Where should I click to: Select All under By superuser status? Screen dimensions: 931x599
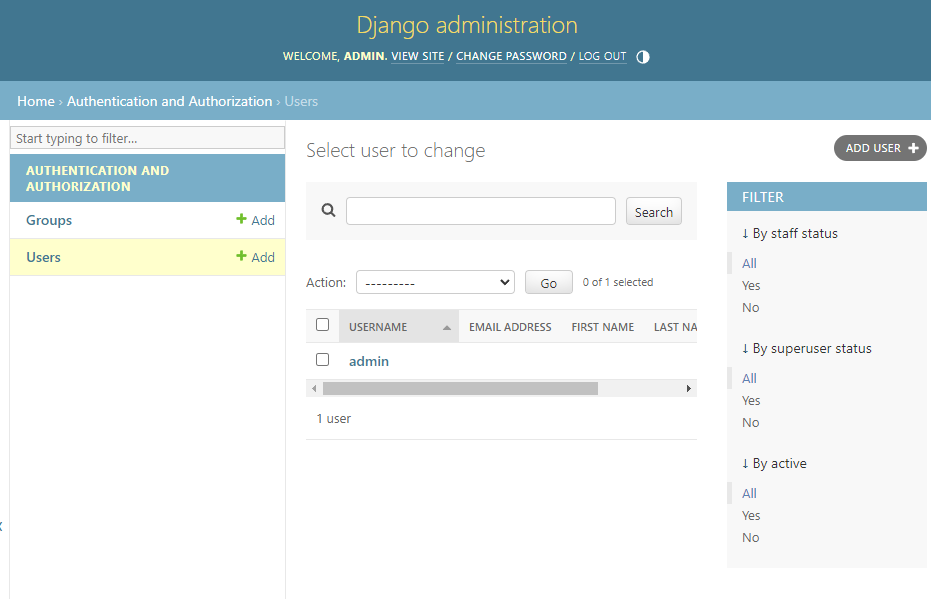pyautogui.click(x=749, y=379)
